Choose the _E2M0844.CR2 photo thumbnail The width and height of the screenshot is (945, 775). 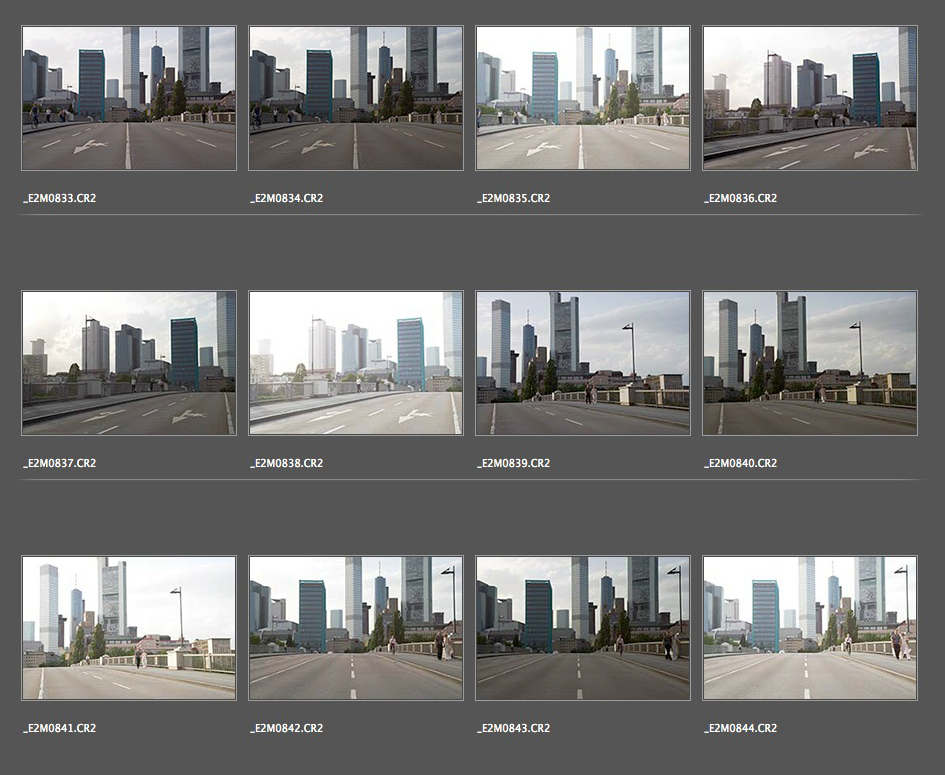click(x=810, y=628)
